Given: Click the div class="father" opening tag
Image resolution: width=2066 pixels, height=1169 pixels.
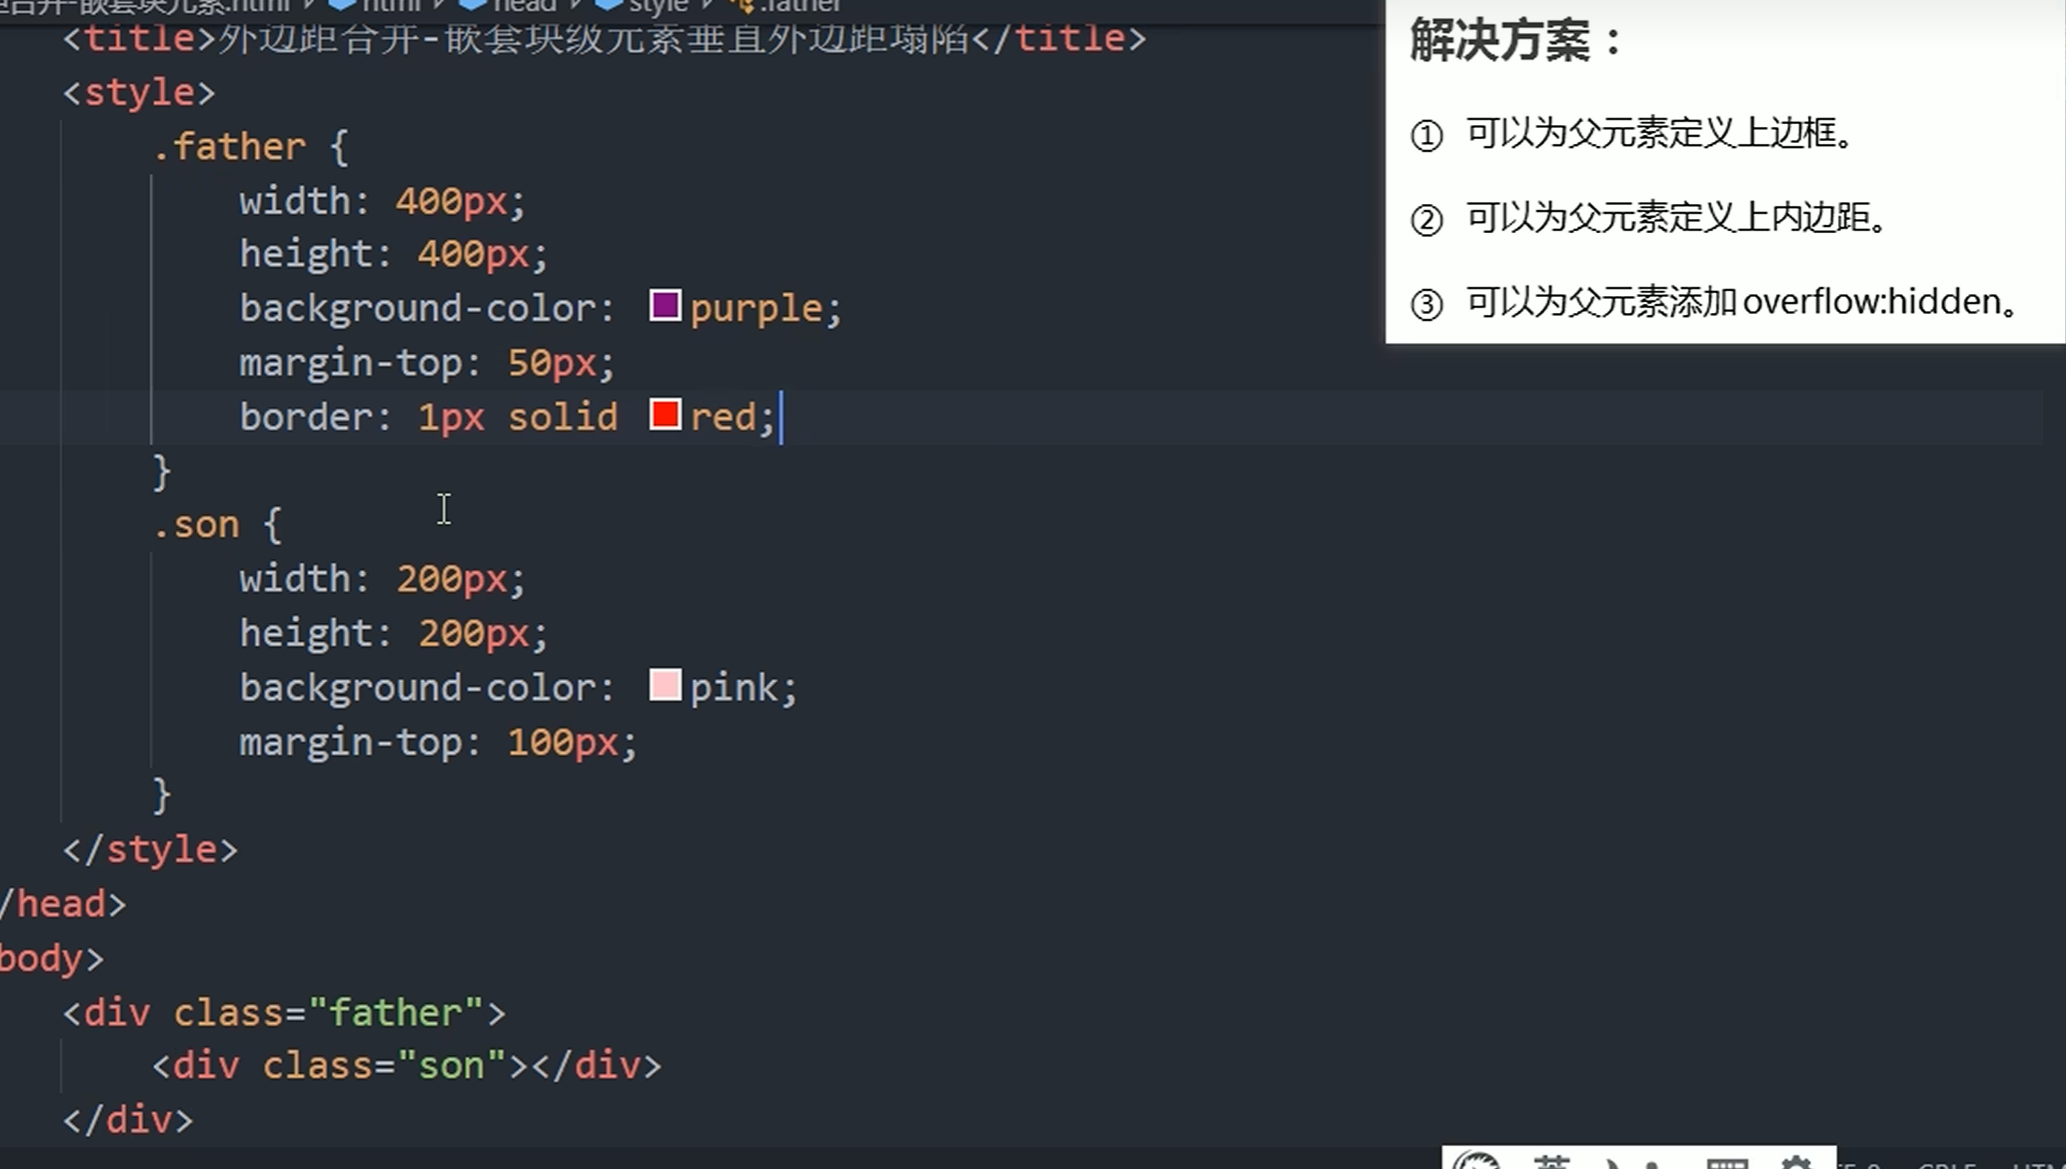Looking at the screenshot, I should (285, 1012).
